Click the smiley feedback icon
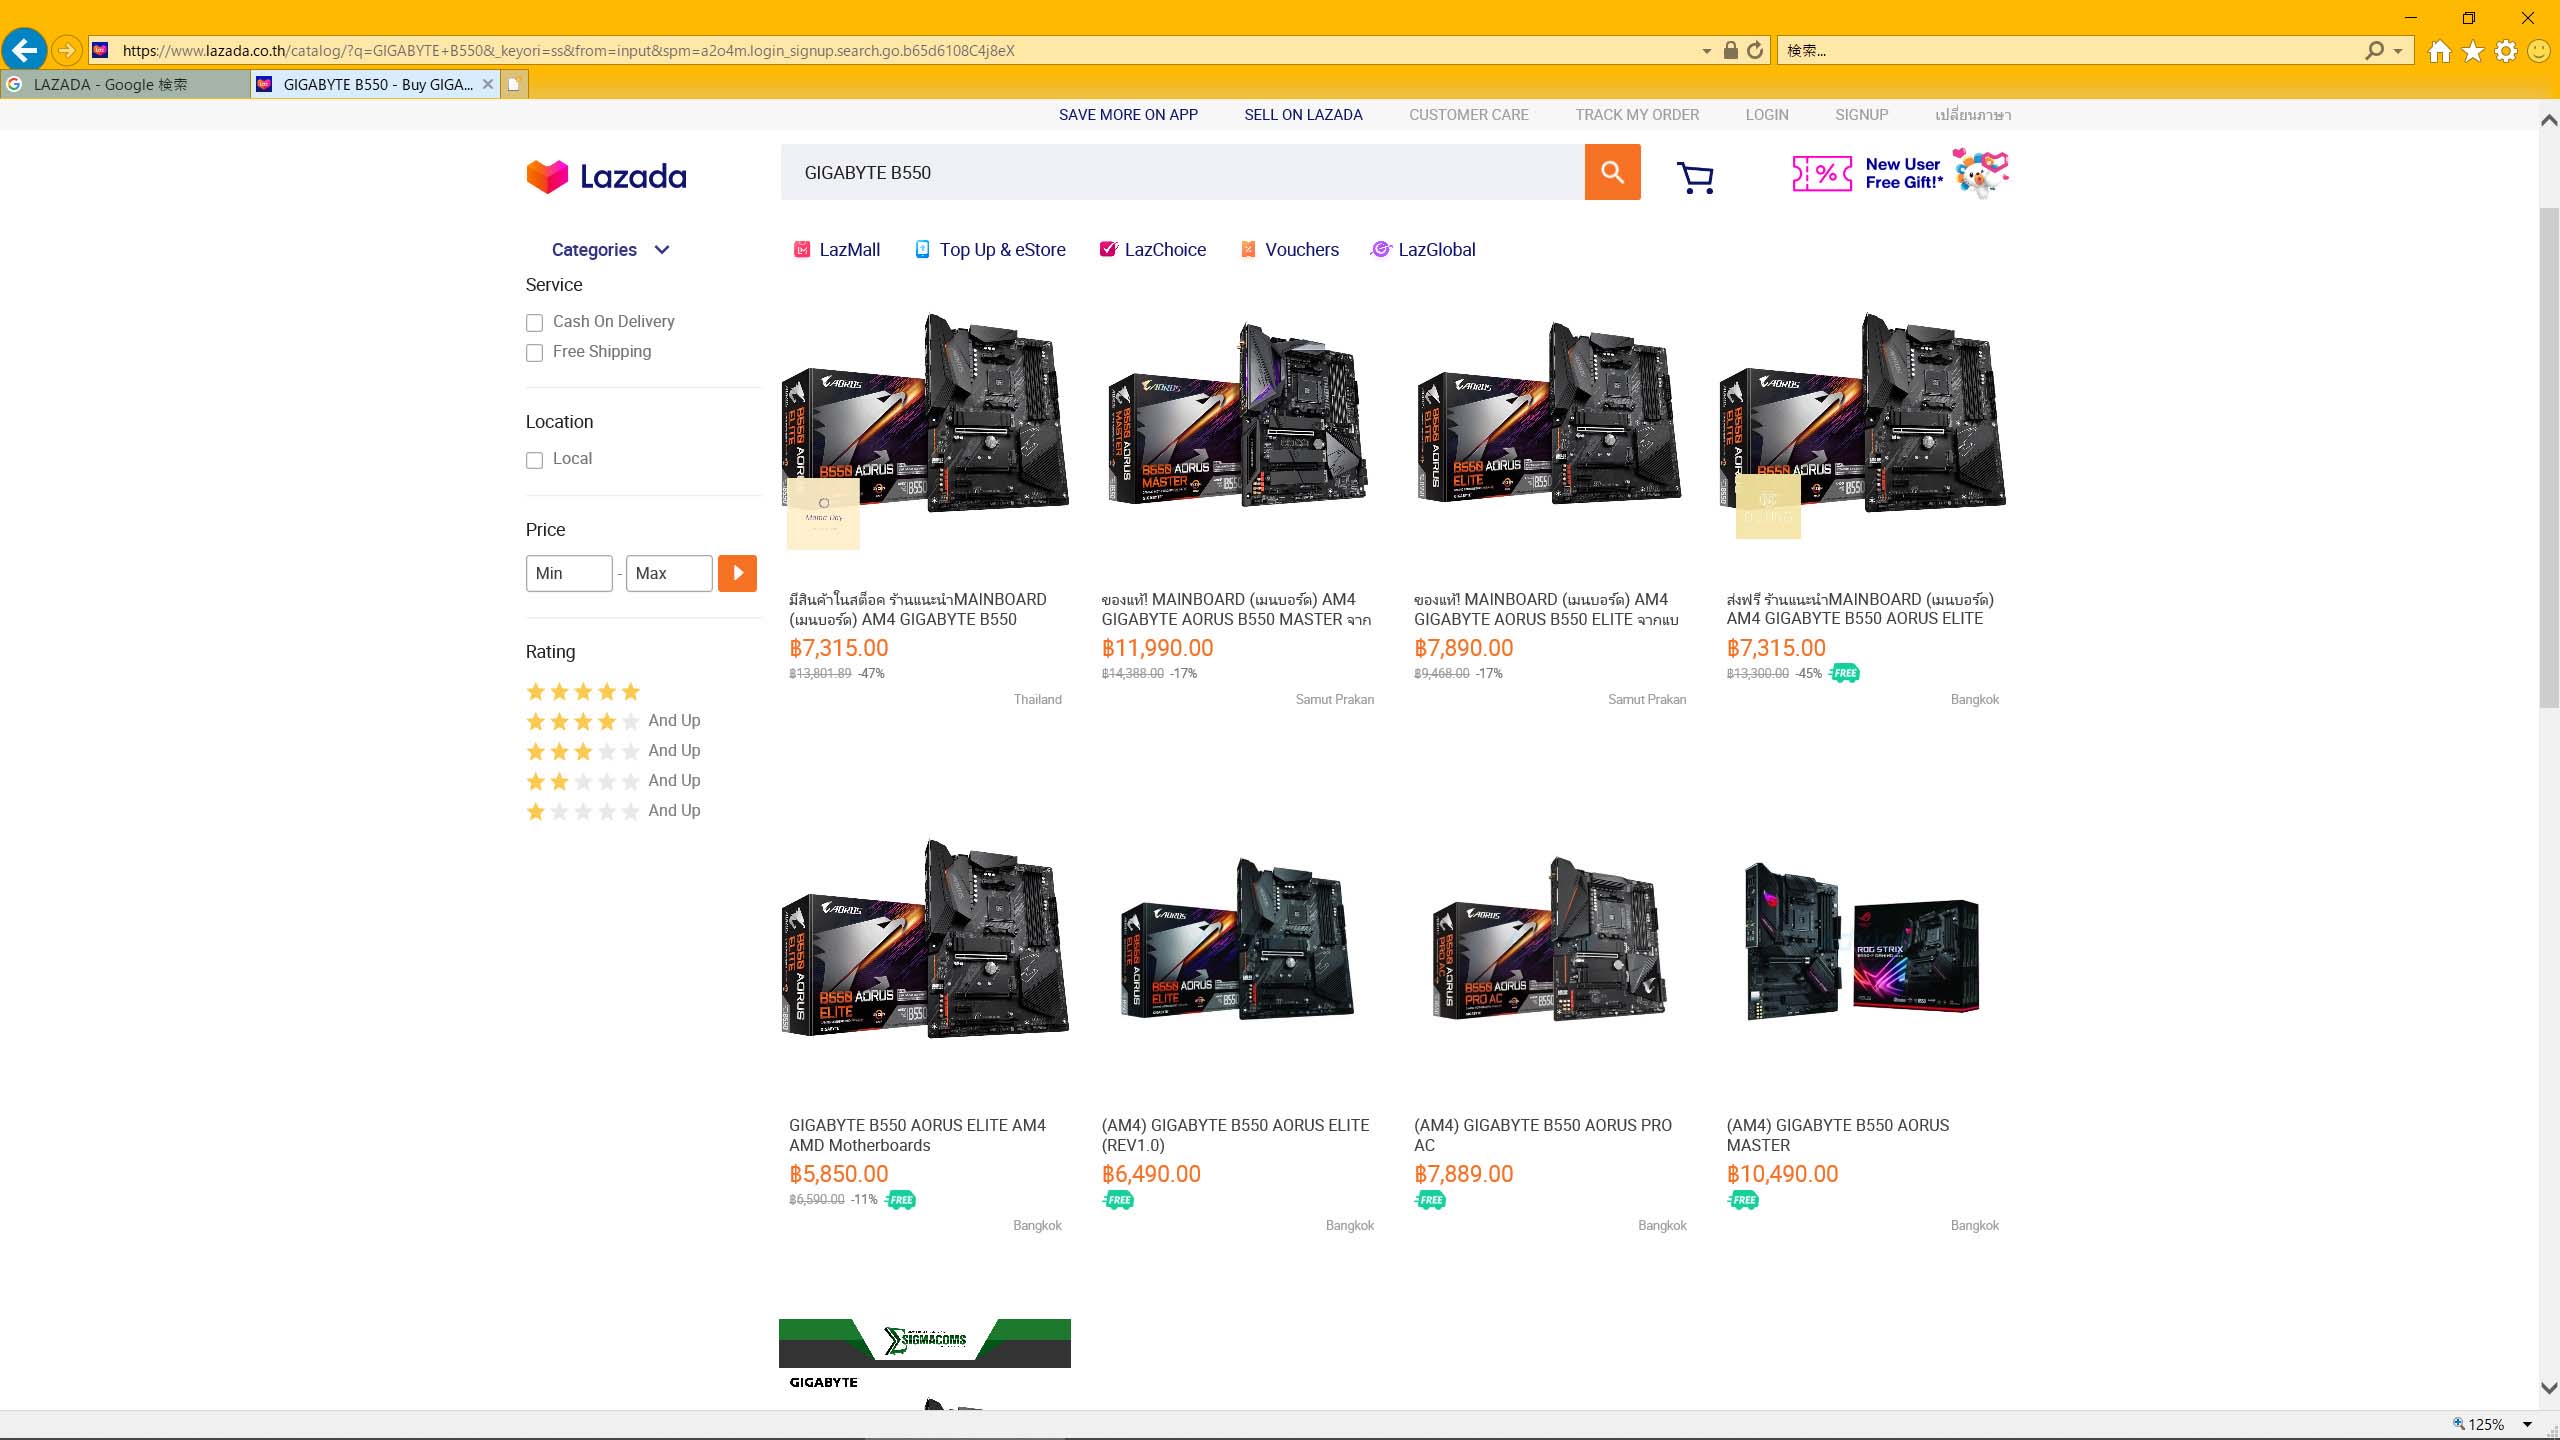The width and height of the screenshot is (2560, 1440). point(2539,51)
